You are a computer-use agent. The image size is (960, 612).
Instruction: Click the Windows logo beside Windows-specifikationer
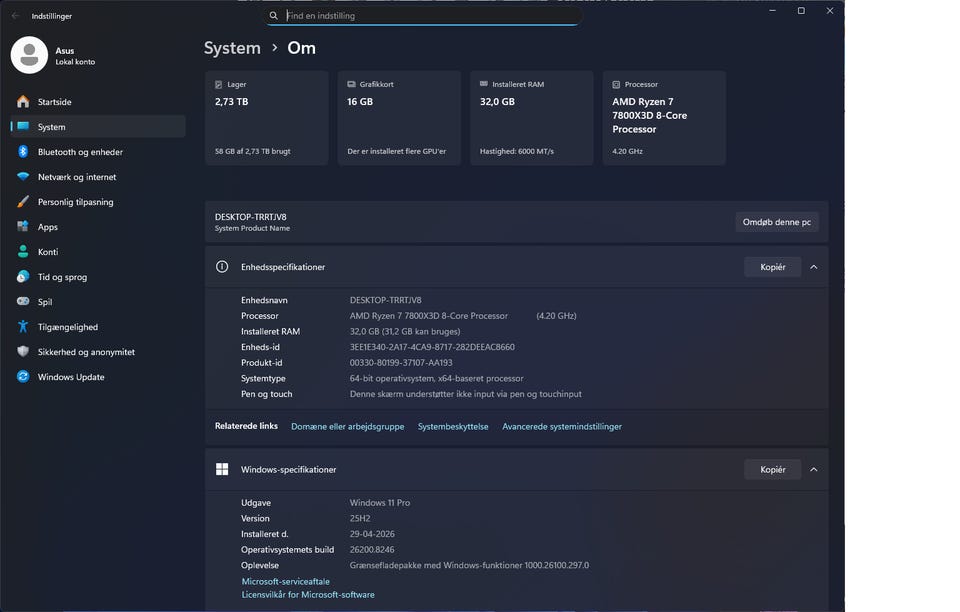[222, 469]
